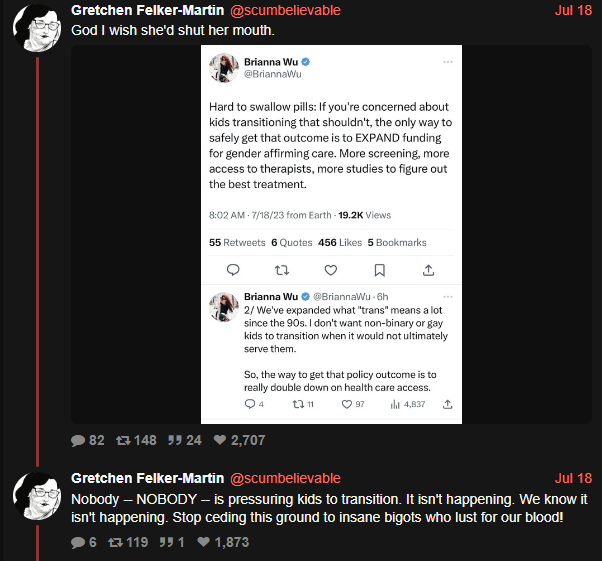The width and height of the screenshot is (602, 561).
Task: Open Gretchen Felker-Martin profile from first tweet
Action: [x=147, y=10]
